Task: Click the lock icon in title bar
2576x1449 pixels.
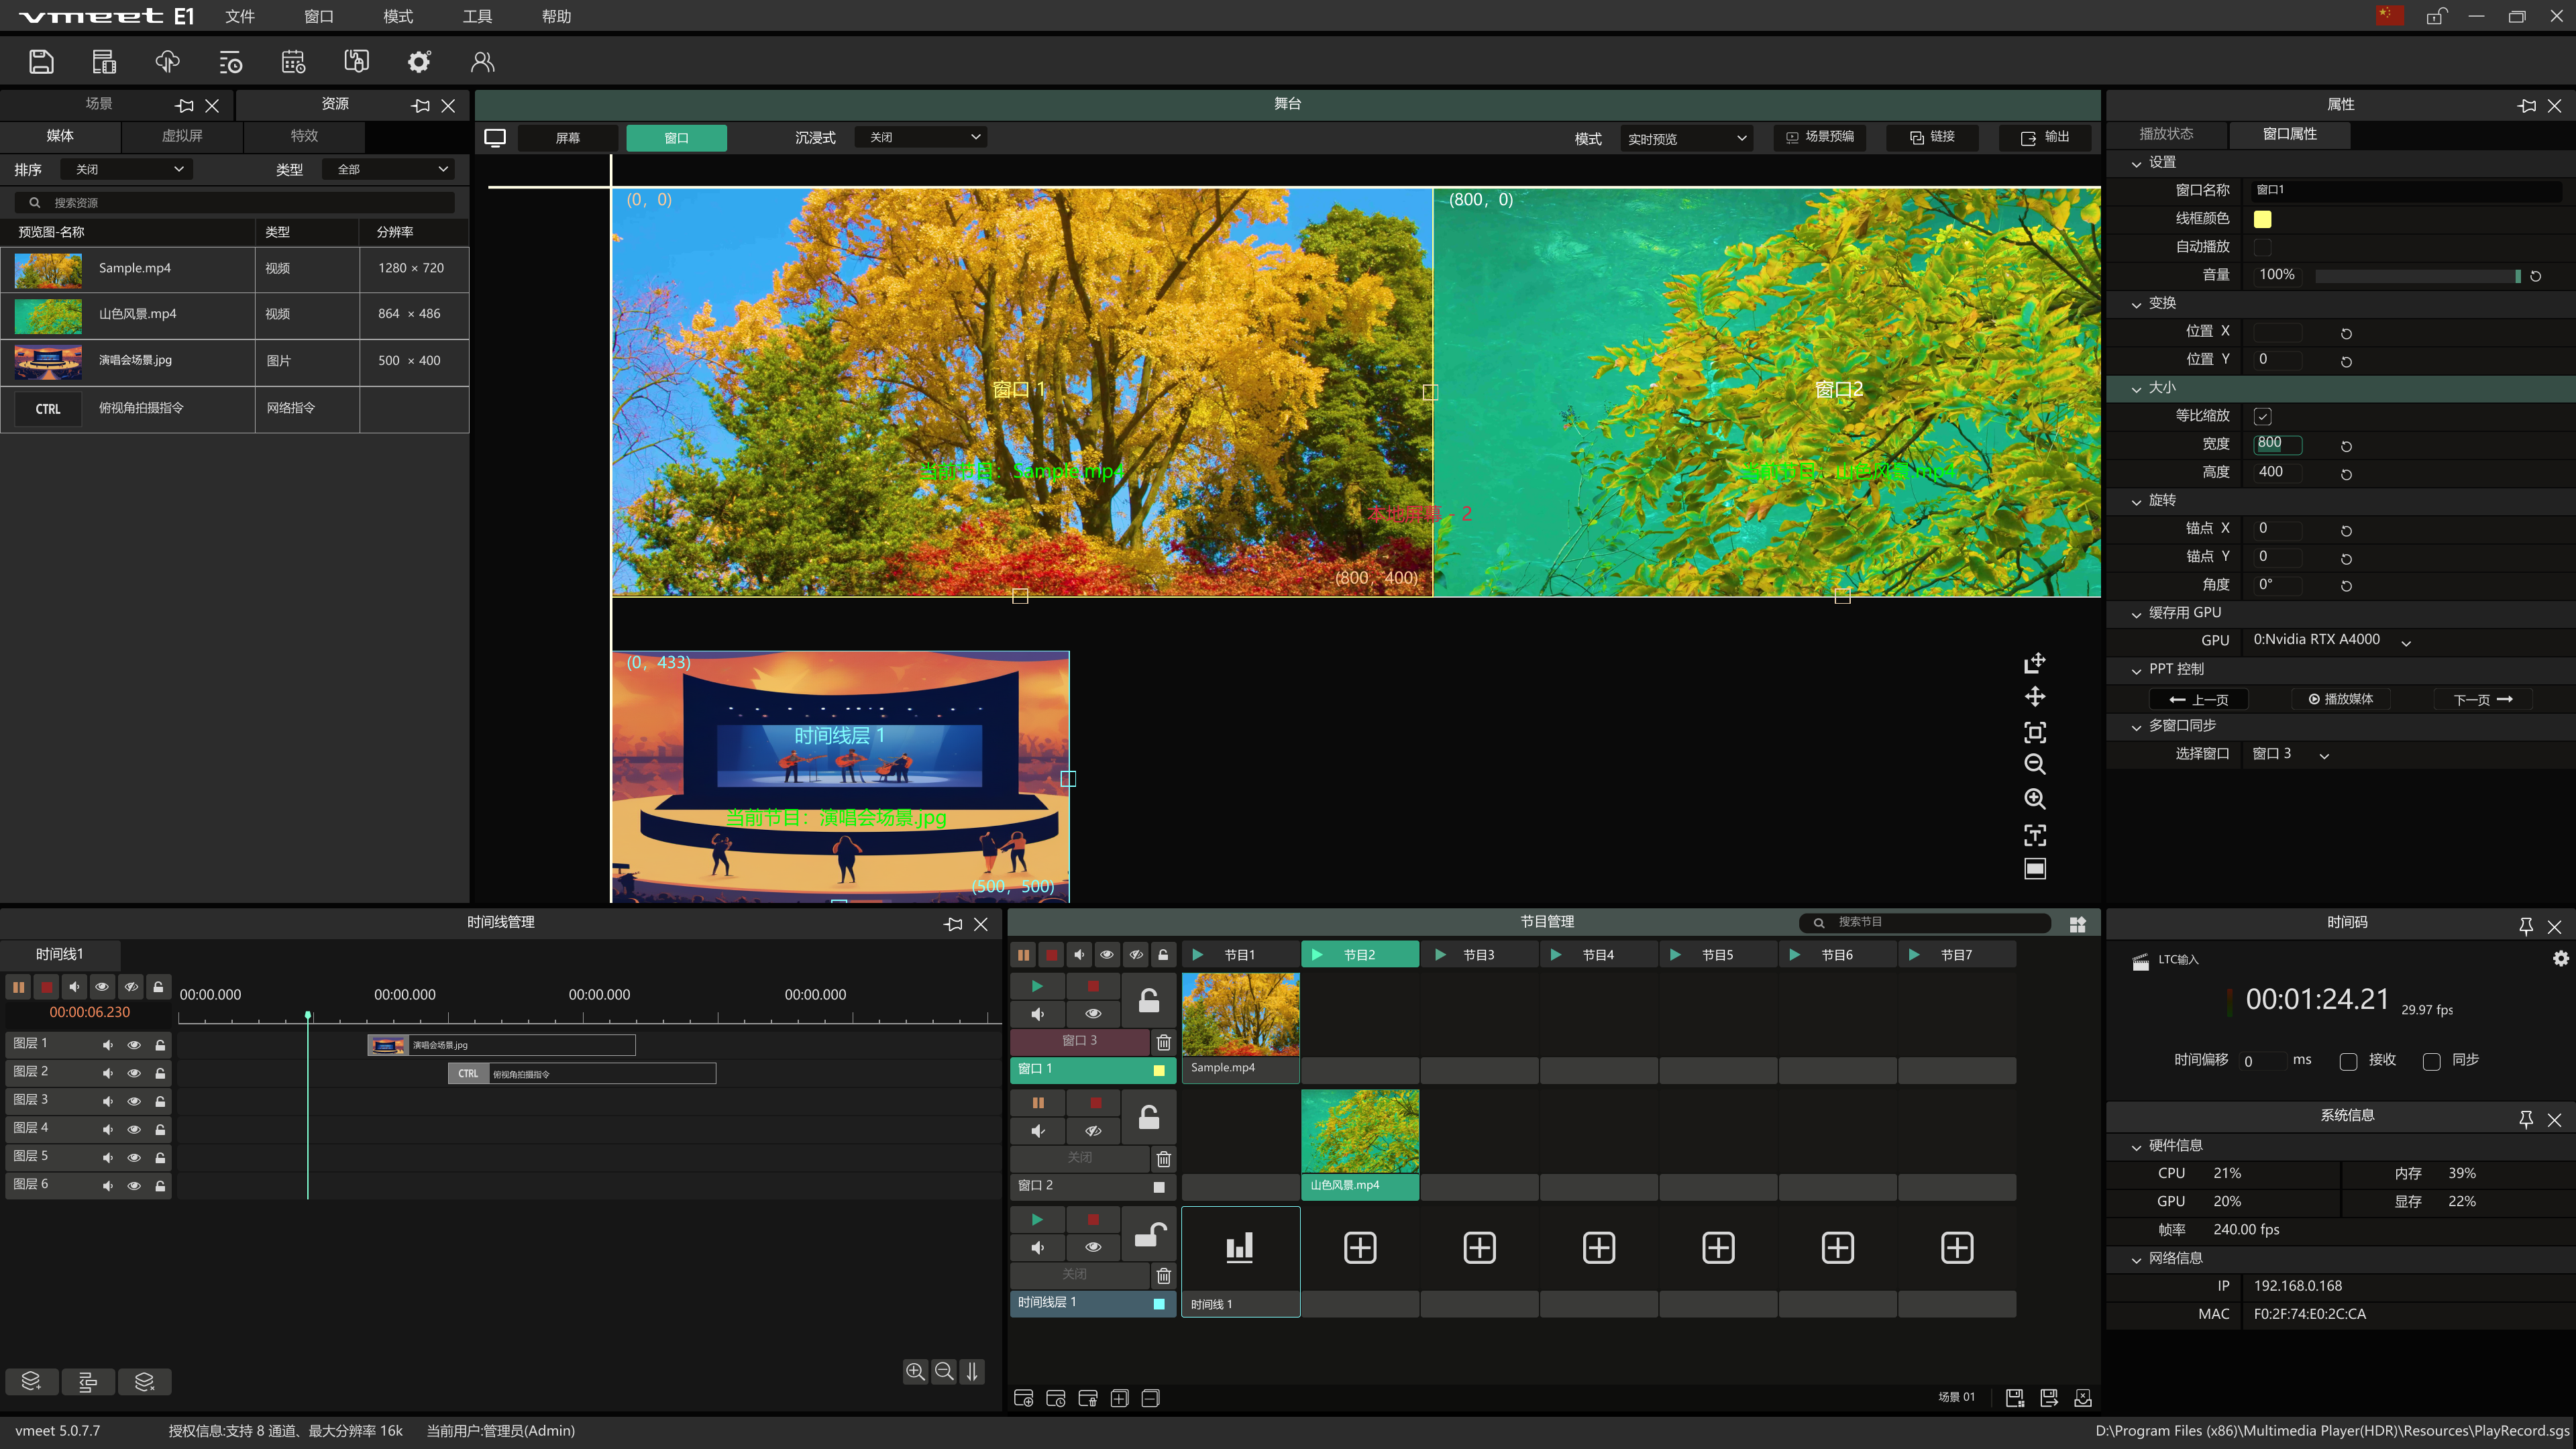Action: [2436, 16]
